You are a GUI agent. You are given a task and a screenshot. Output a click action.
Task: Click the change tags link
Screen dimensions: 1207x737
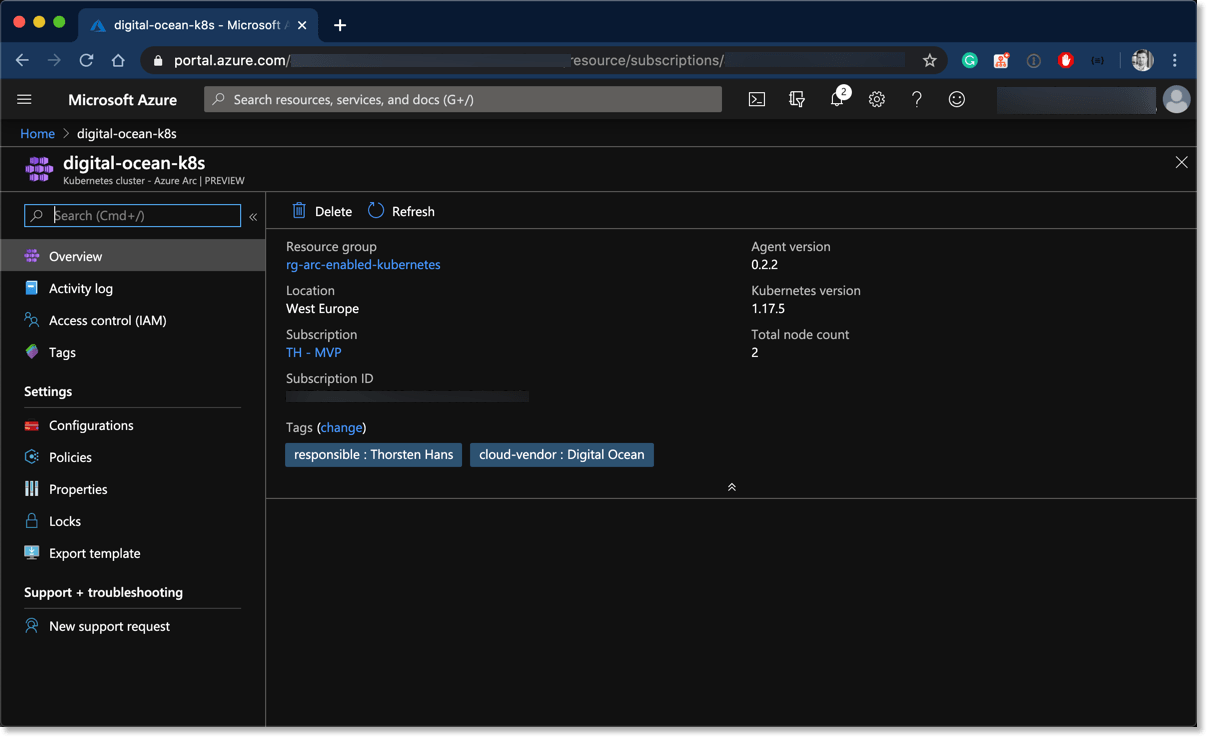[x=341, y=427]
